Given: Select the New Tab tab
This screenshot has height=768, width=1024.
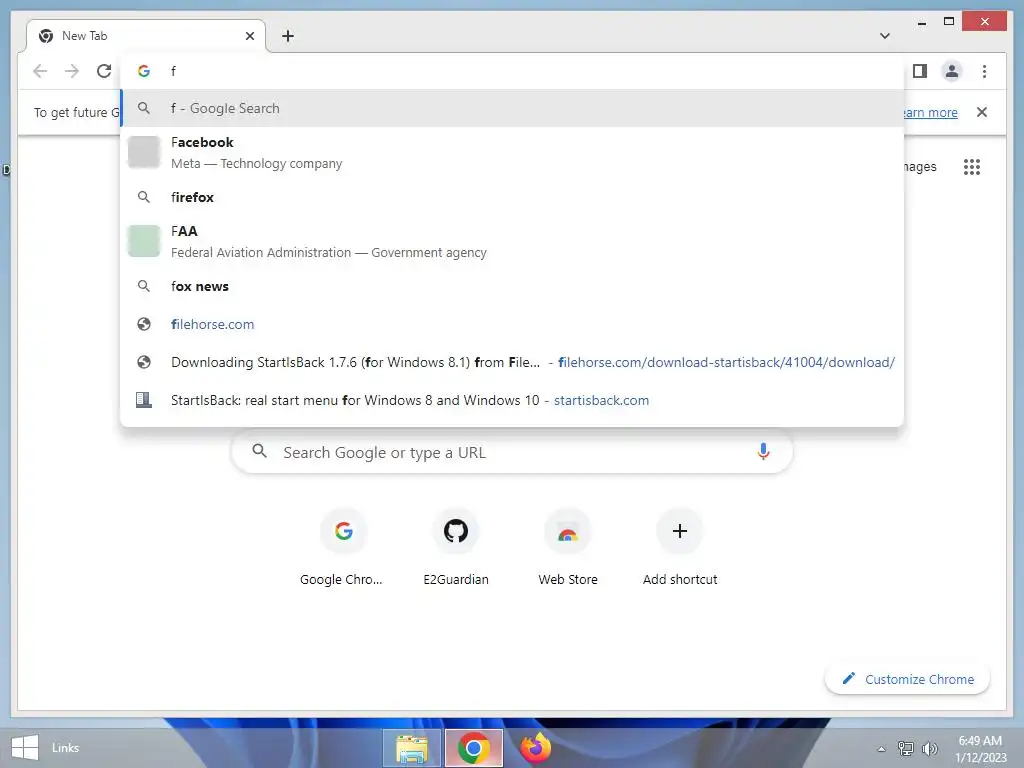Looking at the screenshot, I should pyautogui.click(x=146, y=36).
